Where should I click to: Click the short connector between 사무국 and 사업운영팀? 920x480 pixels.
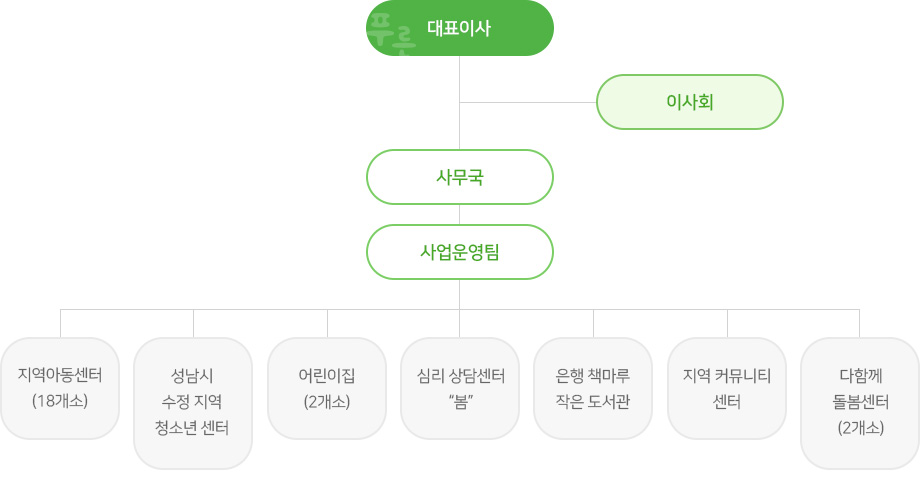coord(459,215)
